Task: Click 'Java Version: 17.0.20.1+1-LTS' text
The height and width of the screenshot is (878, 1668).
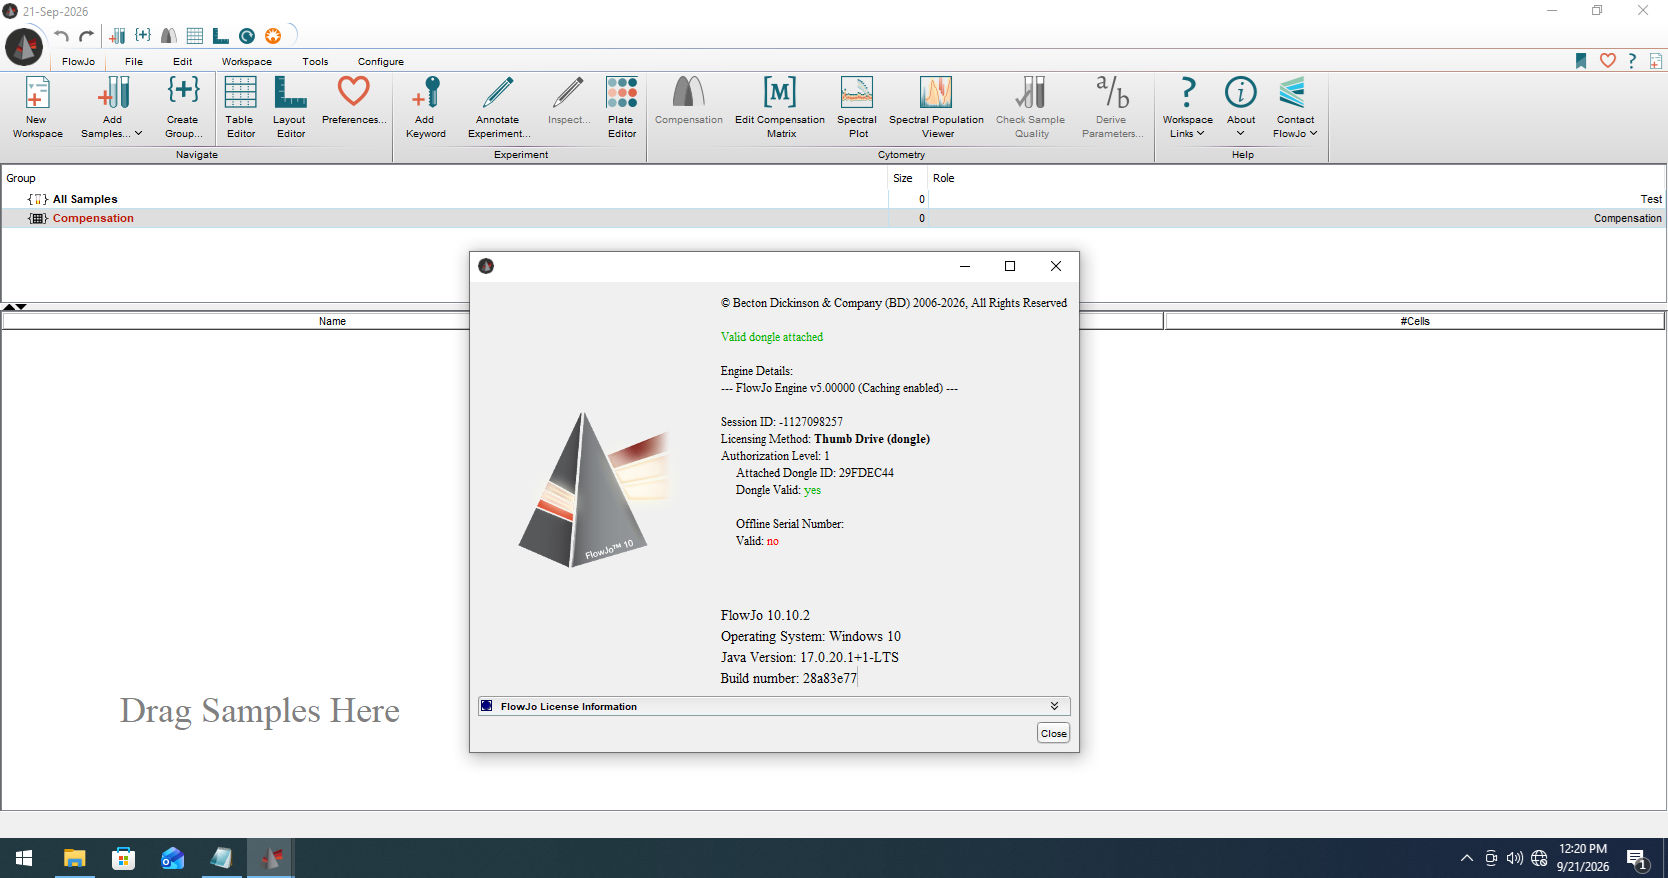Action: click(810, 657)
